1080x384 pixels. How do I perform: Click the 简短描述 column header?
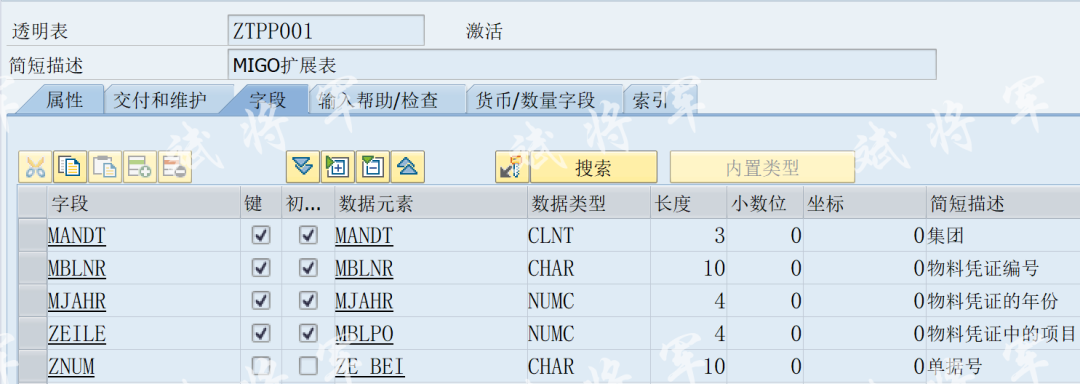coord(1004,203)
